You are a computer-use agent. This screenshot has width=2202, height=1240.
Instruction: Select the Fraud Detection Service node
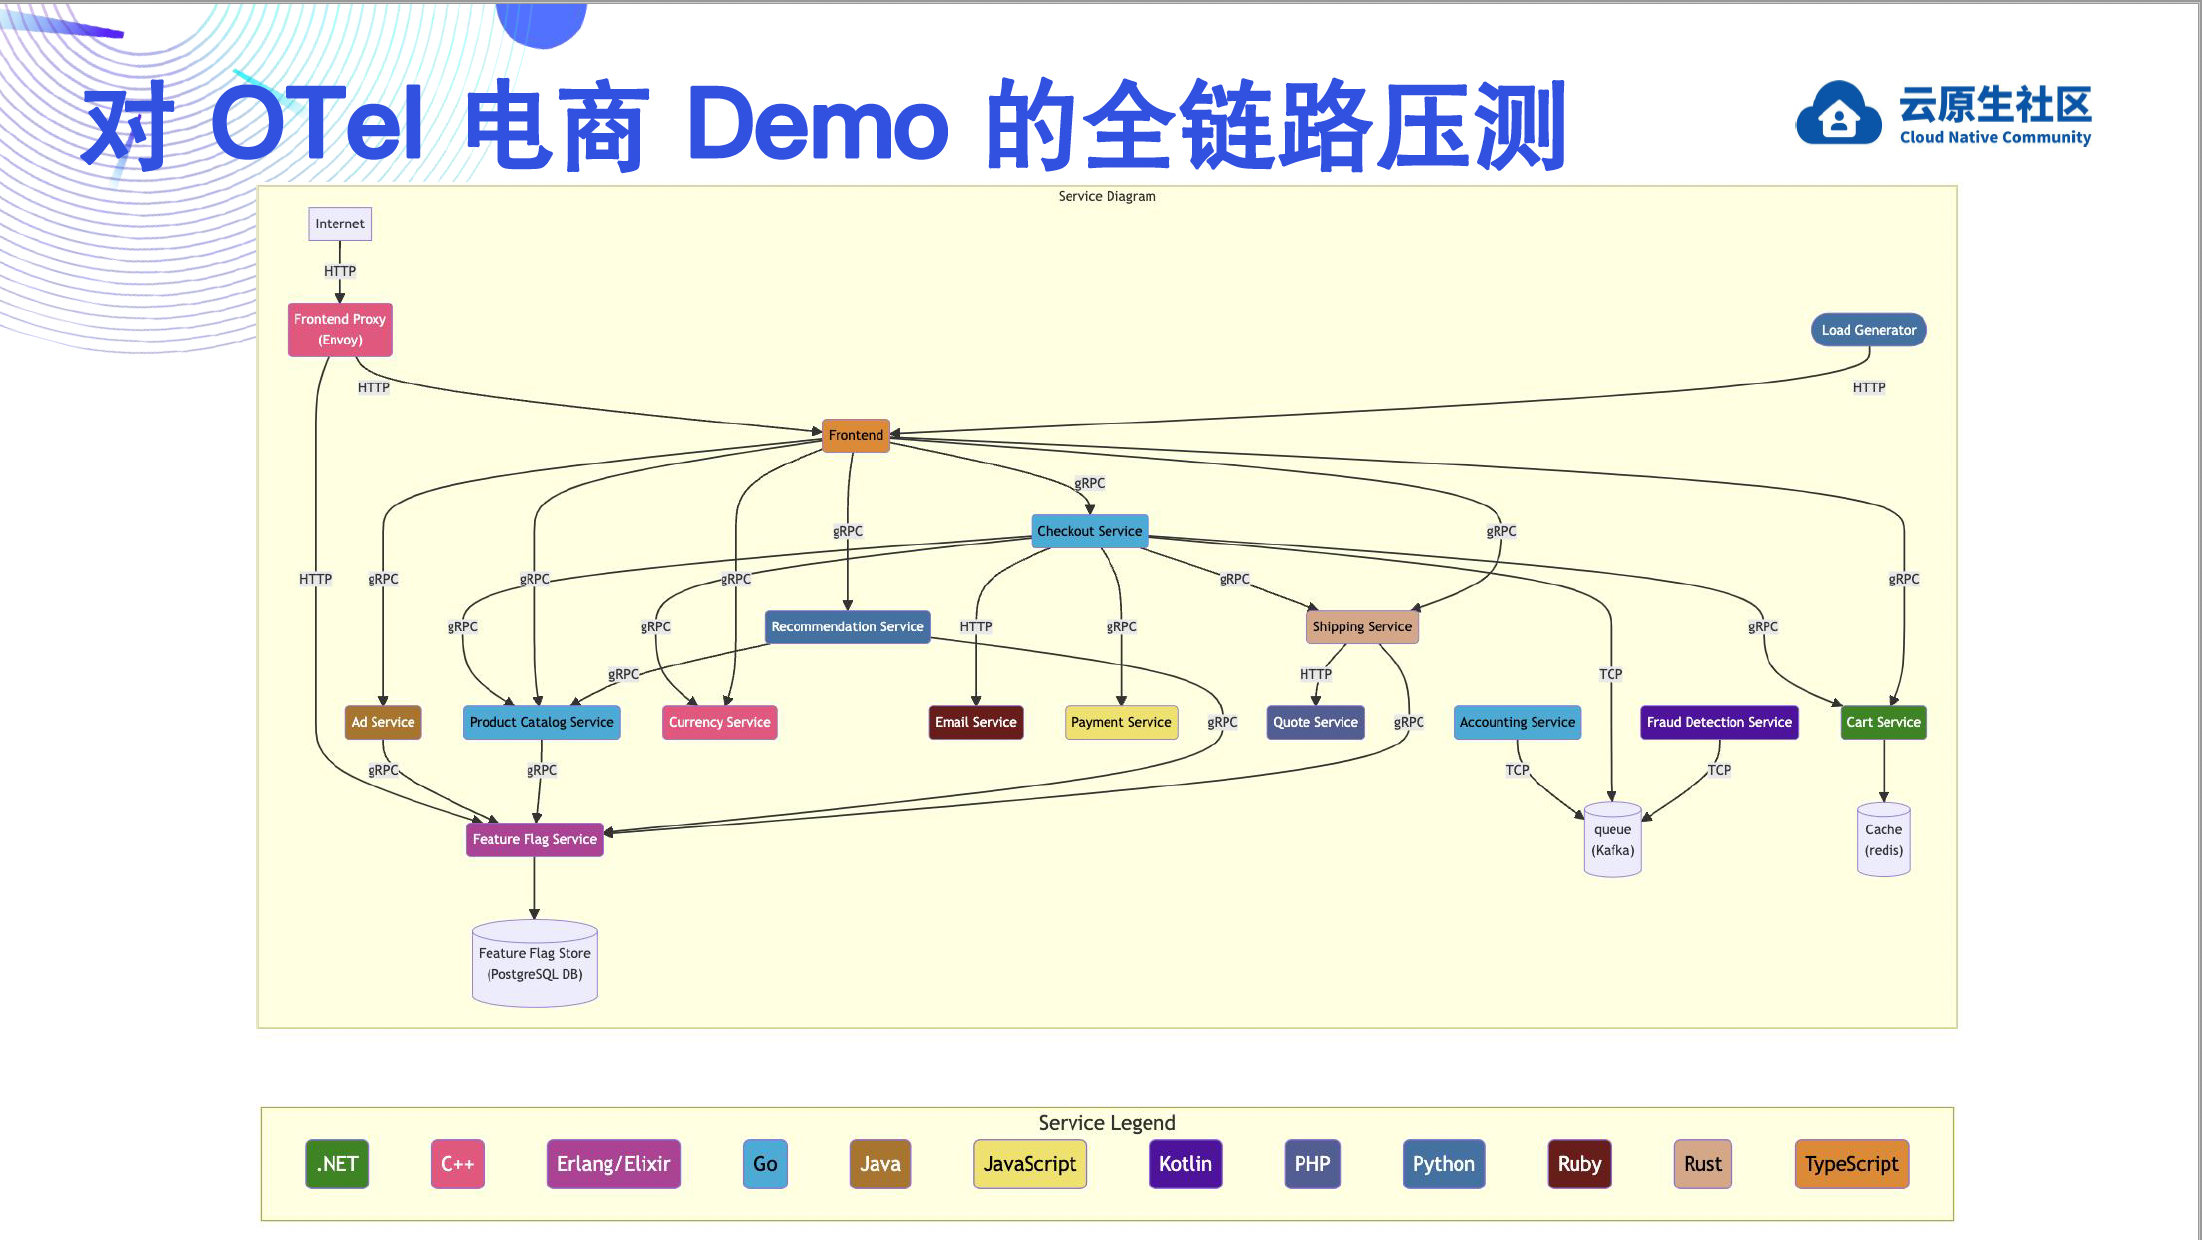click(1720, 721)
